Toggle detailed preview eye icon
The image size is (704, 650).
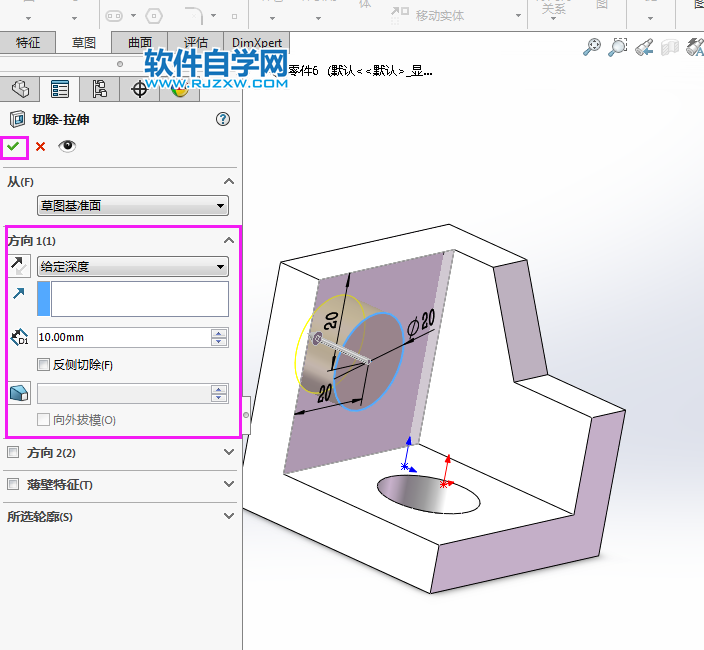[x=67, y=146]
